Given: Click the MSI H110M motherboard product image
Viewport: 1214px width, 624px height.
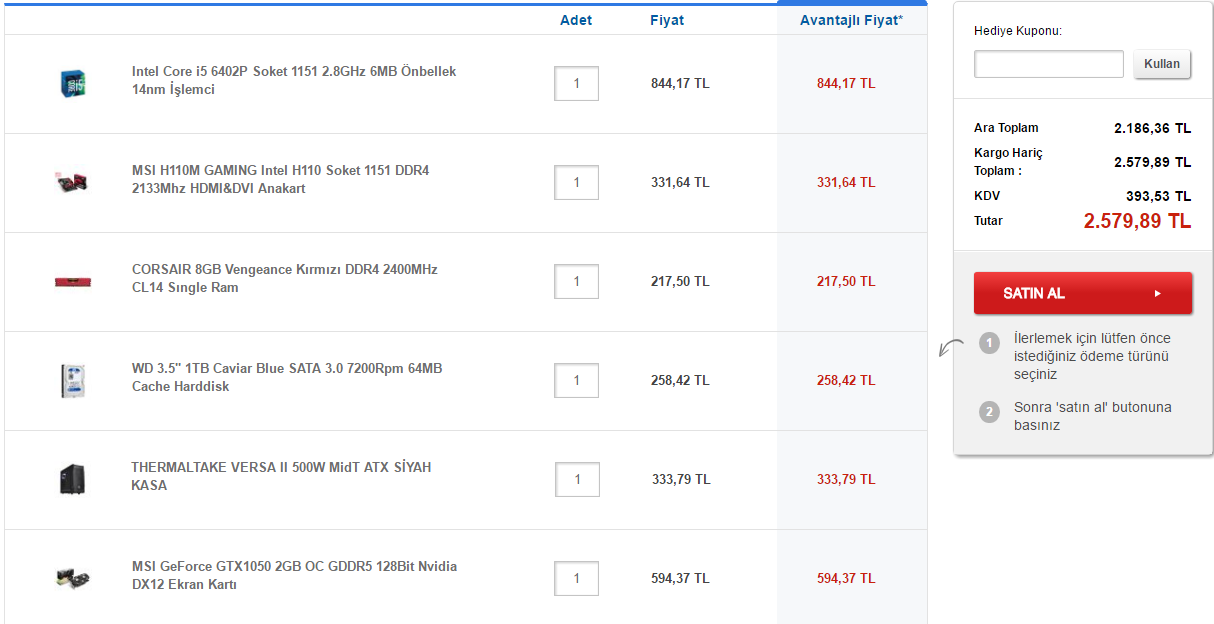Looking at the screenshot, I should point(72,181).
